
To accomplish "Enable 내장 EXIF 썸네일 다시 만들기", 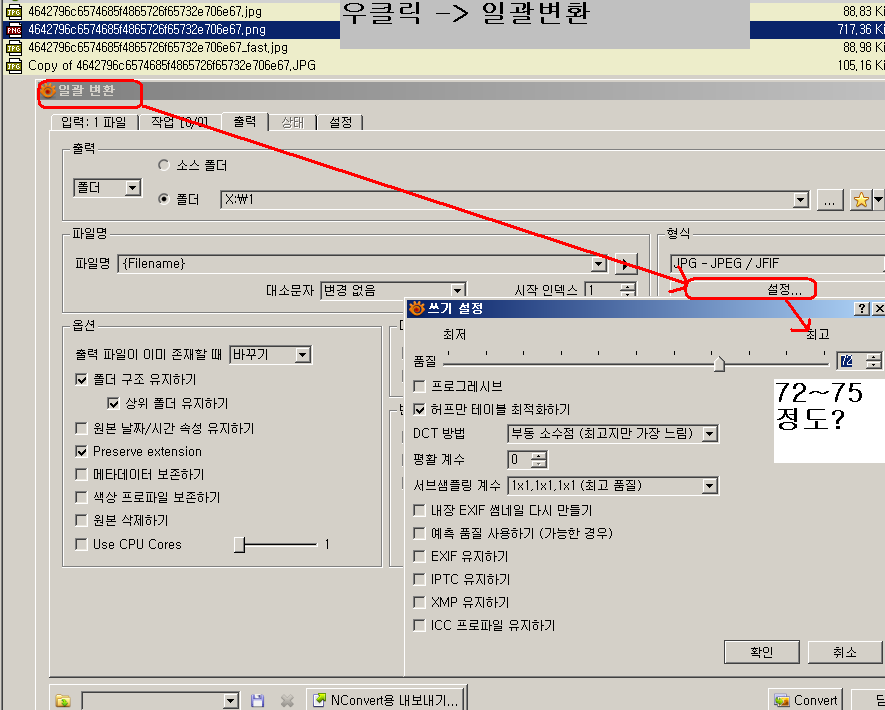I will (x=419, y=510).
